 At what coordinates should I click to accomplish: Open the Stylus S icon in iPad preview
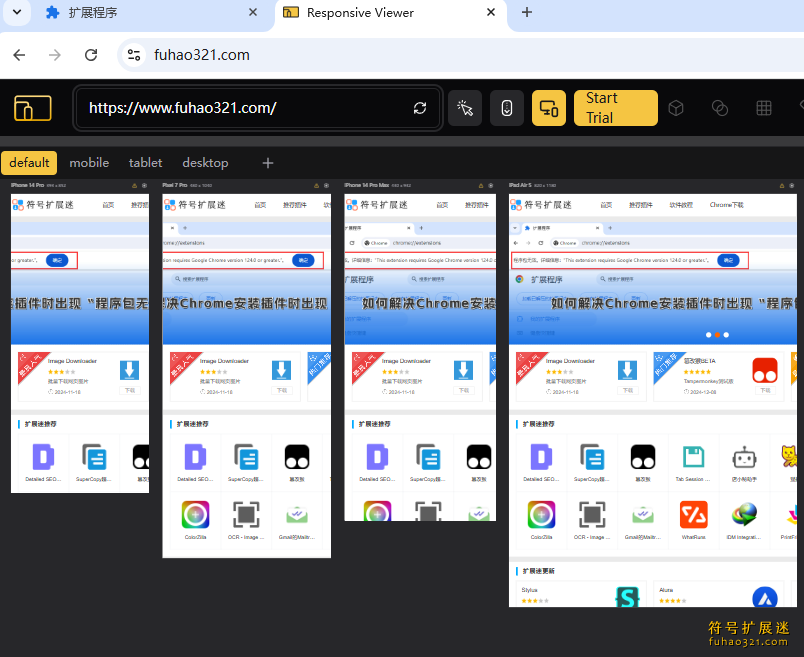tap(628, 597)
